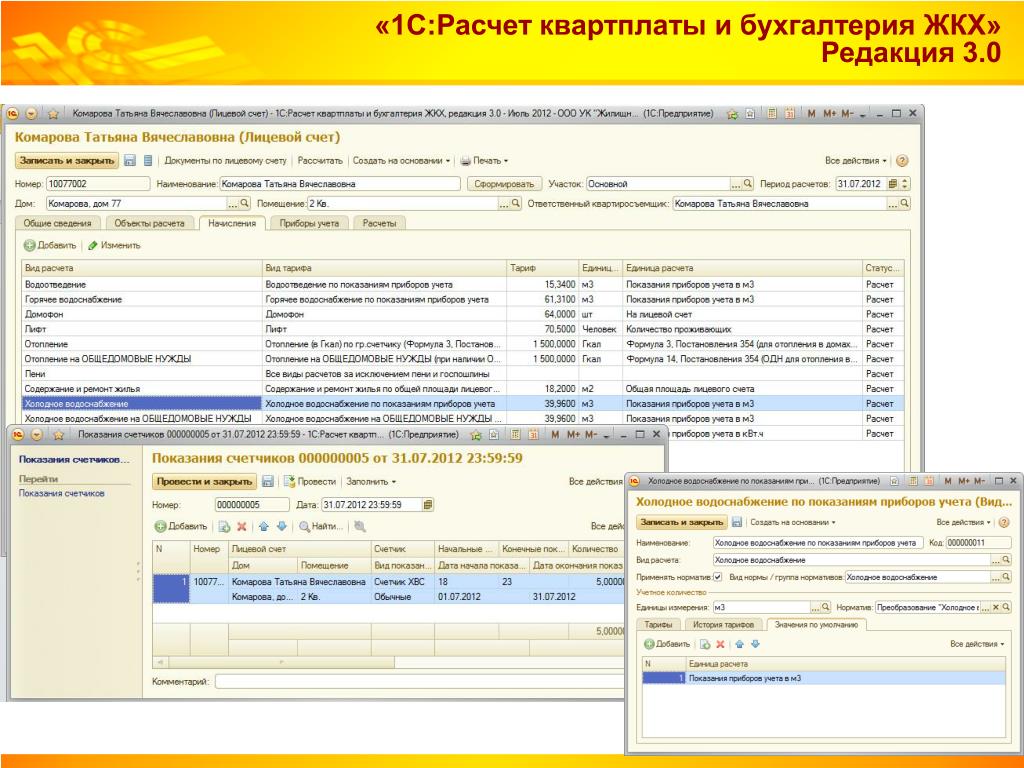
Task: Move row down arrow in Показания счетчиков toolbar
Action: 281,526
